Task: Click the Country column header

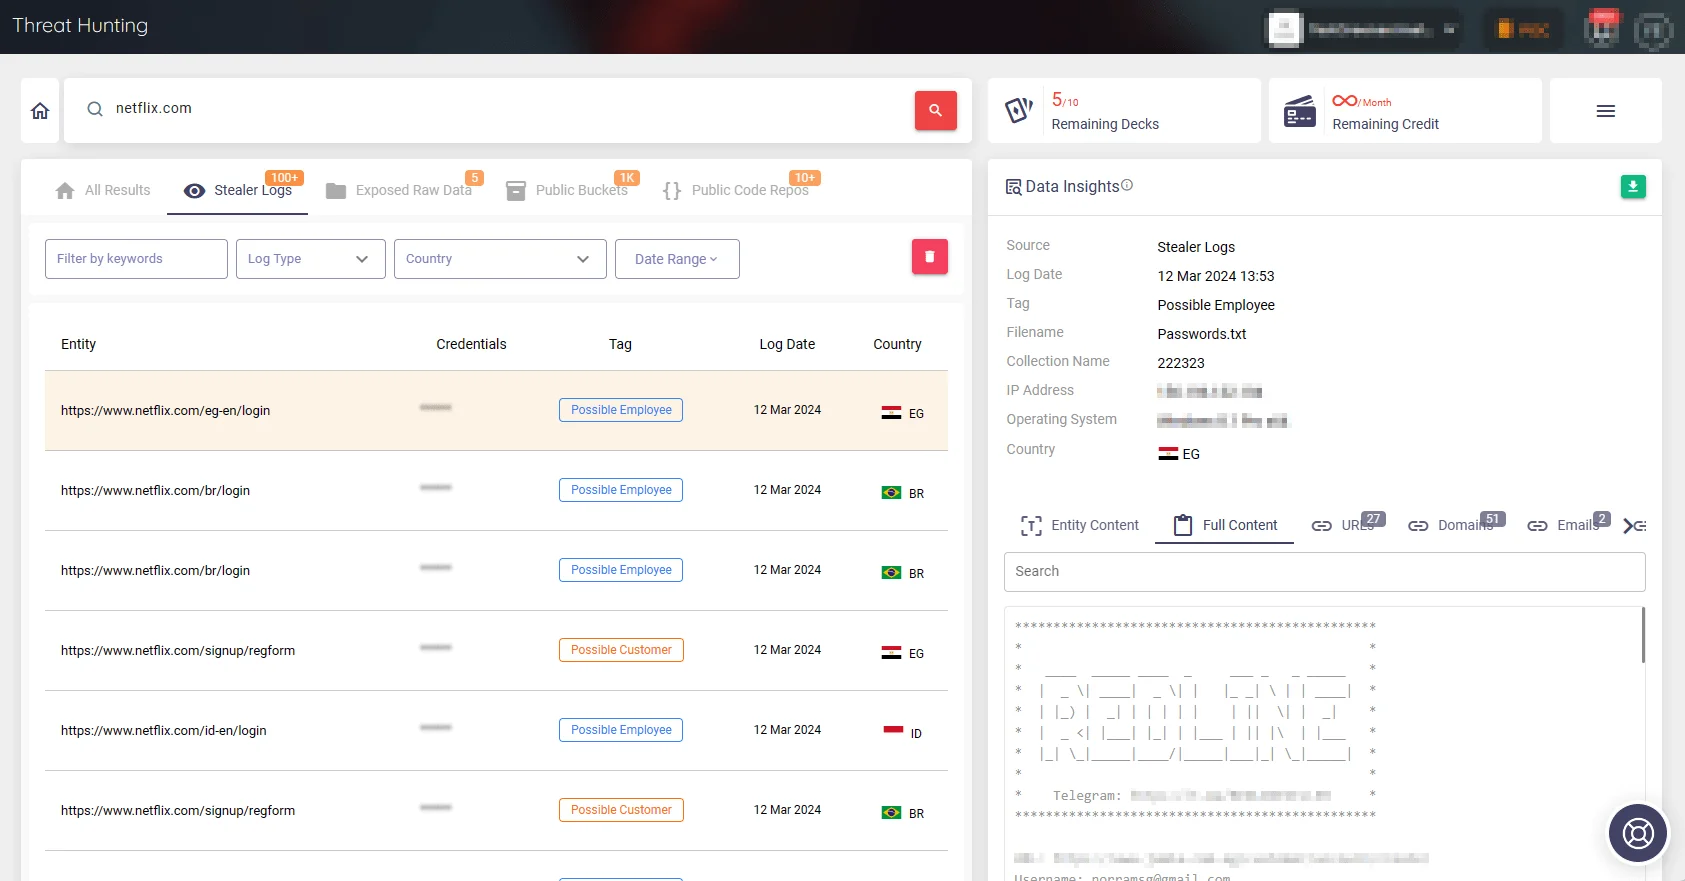Action: 897,344
